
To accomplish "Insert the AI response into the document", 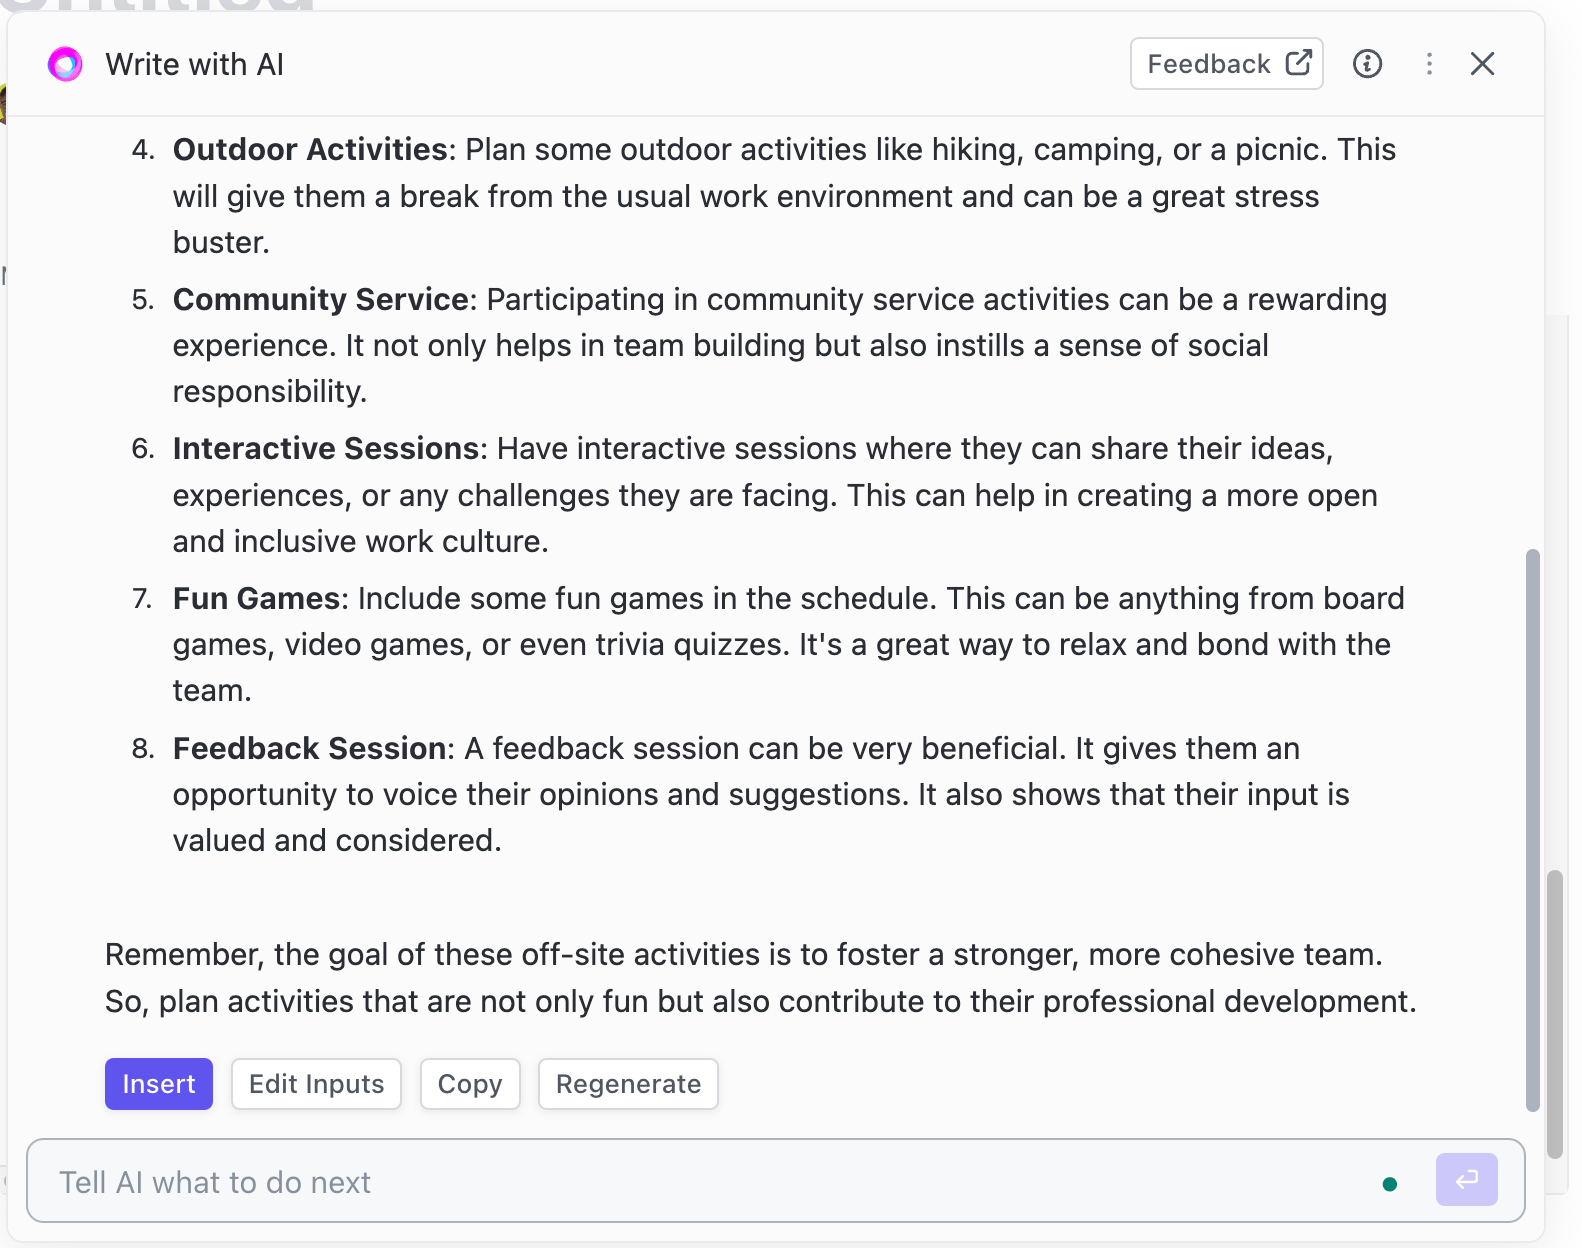I will (158, 1084).
